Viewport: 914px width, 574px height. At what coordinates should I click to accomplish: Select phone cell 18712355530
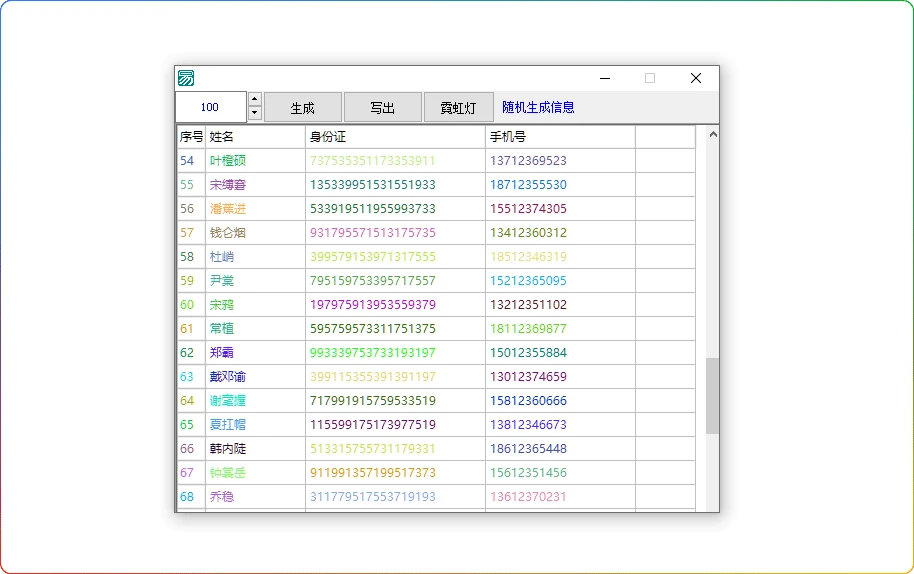560,185
